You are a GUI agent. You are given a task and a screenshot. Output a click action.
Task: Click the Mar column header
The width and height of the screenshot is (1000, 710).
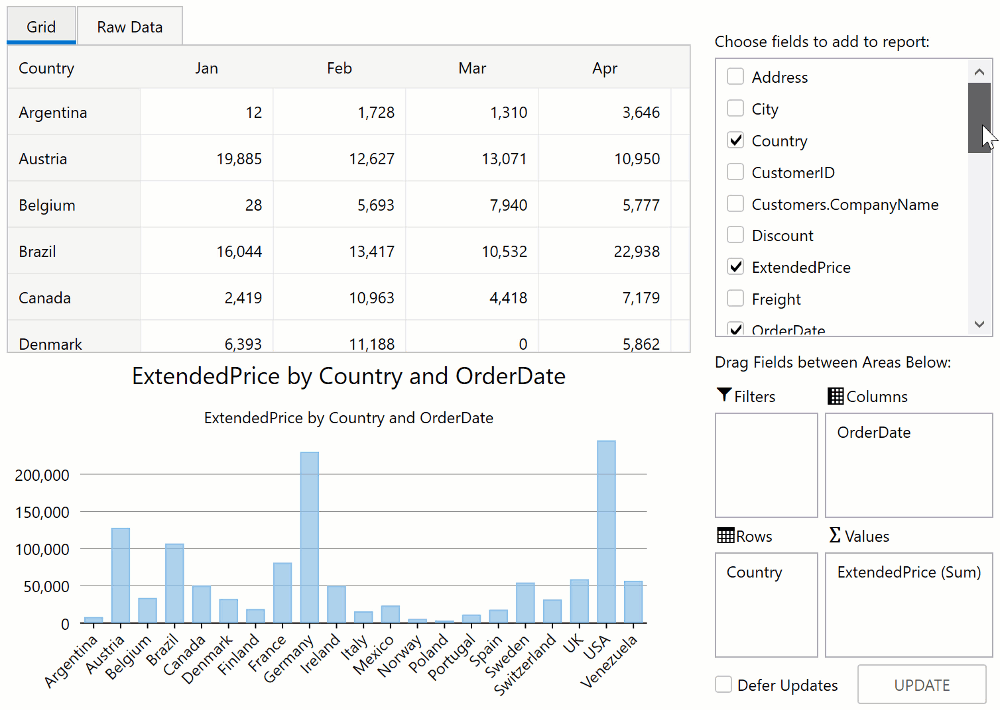pos(472,68)
